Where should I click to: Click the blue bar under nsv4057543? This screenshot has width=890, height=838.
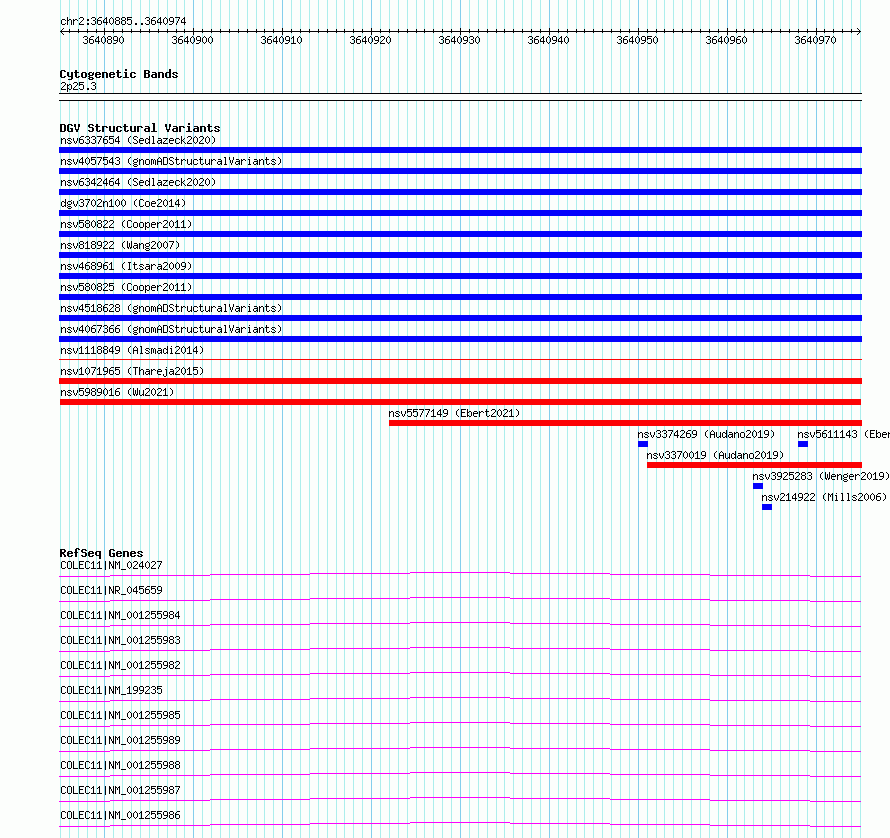(460, 171)
